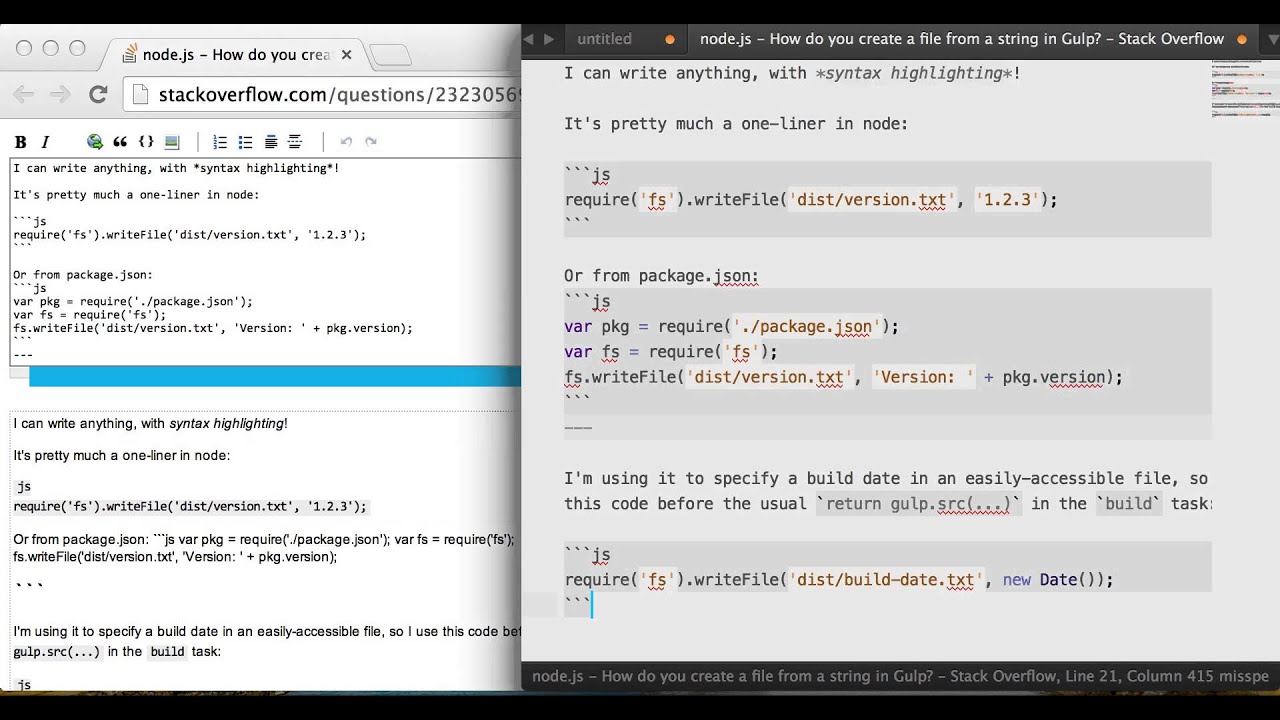1280x720 pixels.
Task: Close the node.js Chrome tab
Action: coord(346,54)
